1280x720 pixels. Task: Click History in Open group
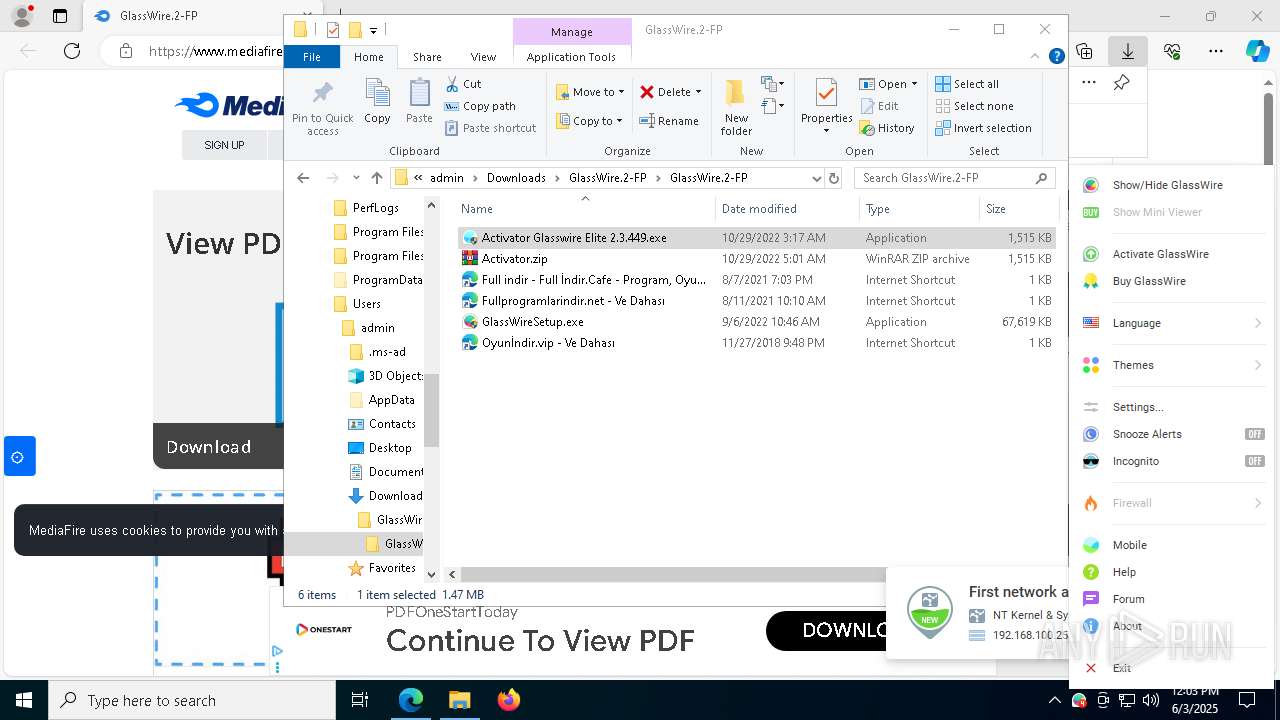coord(886,128)
